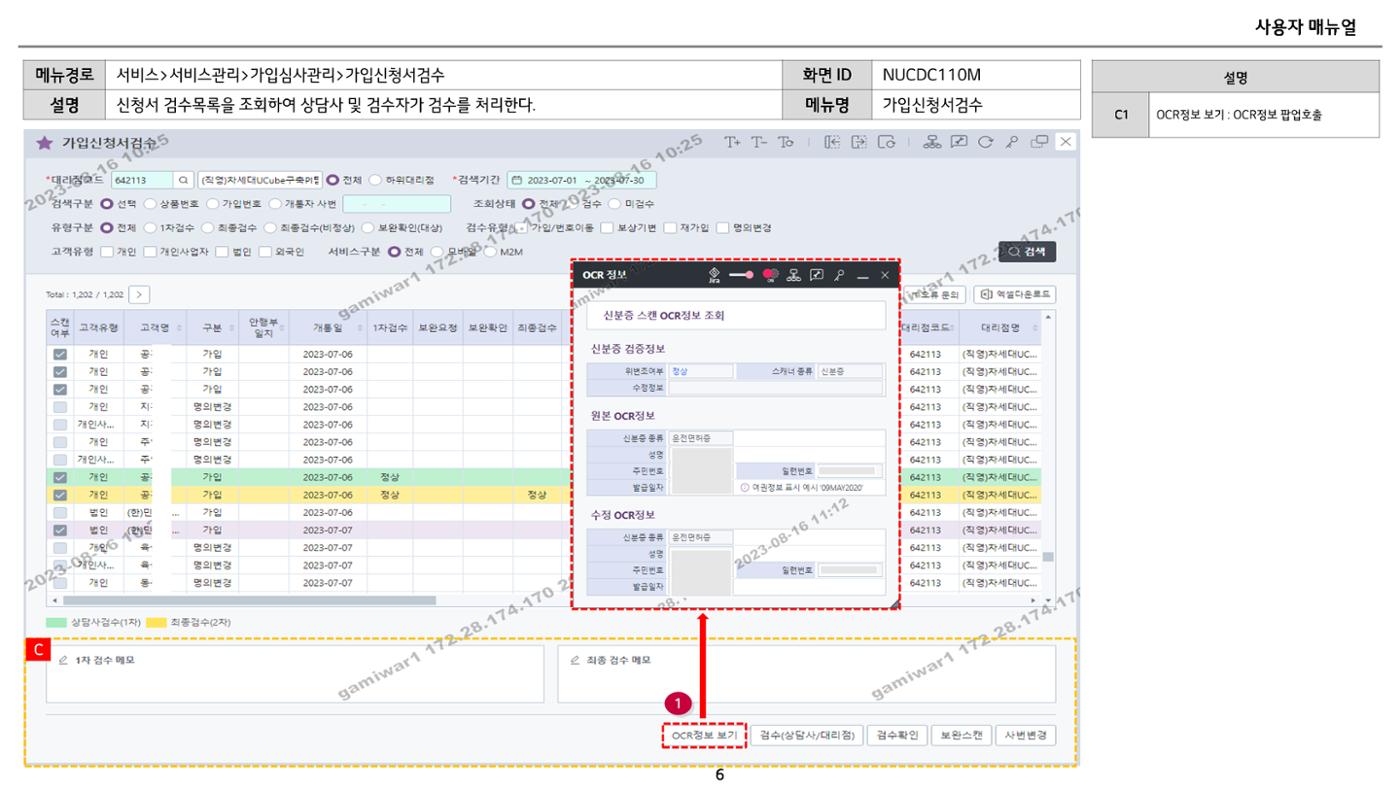Adjust the opacity slider in OCR popup header
The image size is (1400, 788).
click(742, 275)
